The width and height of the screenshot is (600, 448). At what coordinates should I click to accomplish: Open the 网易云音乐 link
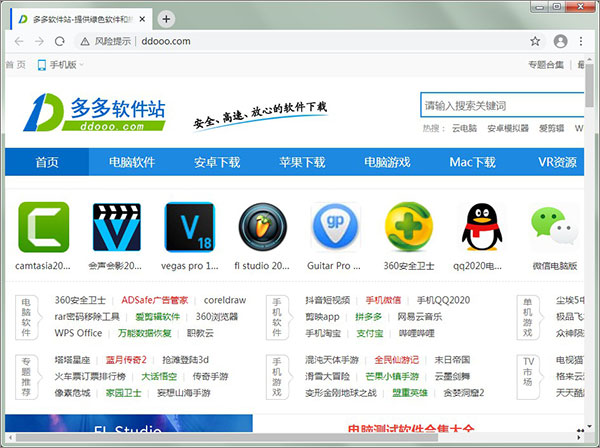tap(419, 316)
